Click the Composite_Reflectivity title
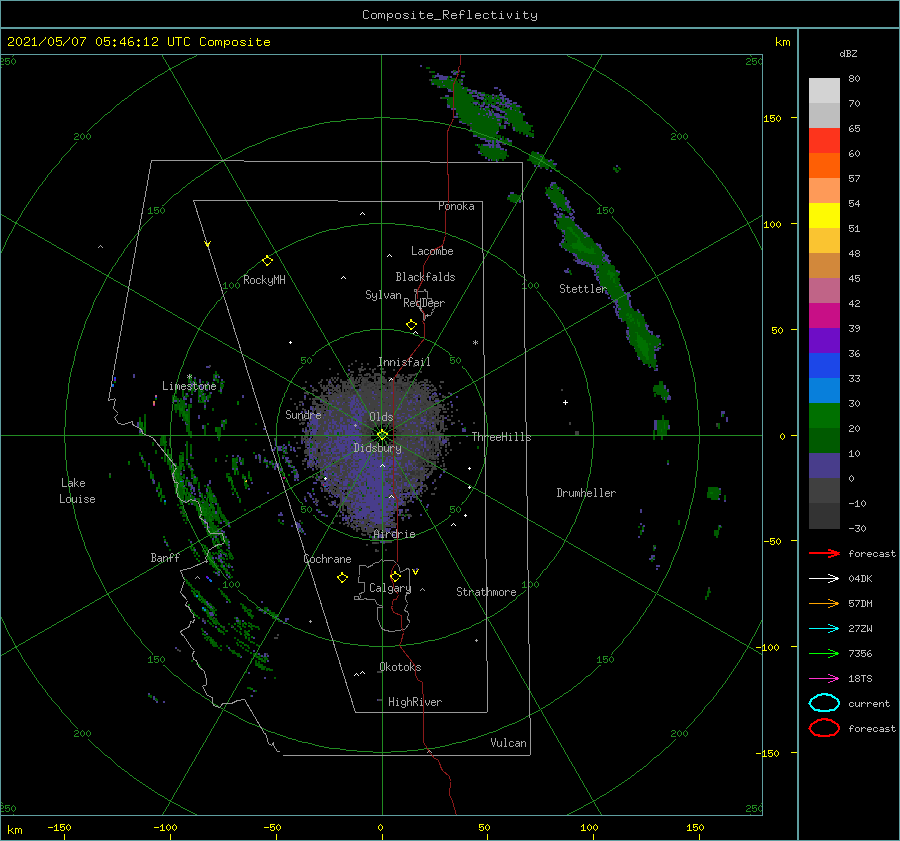This screenshot has height=841, width=900. [x=450, y=15]
